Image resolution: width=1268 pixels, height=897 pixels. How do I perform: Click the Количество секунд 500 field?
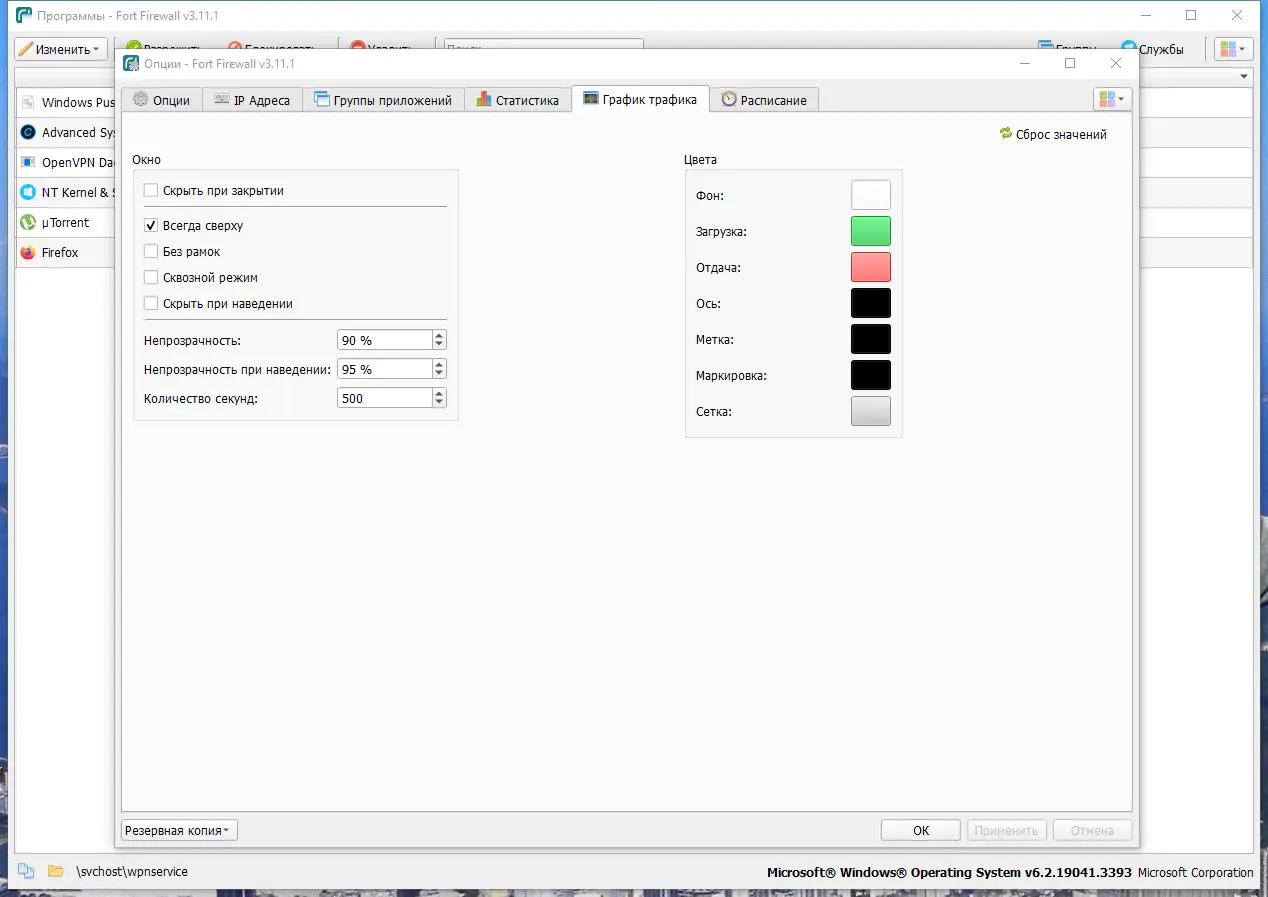[x=385, y=398]
